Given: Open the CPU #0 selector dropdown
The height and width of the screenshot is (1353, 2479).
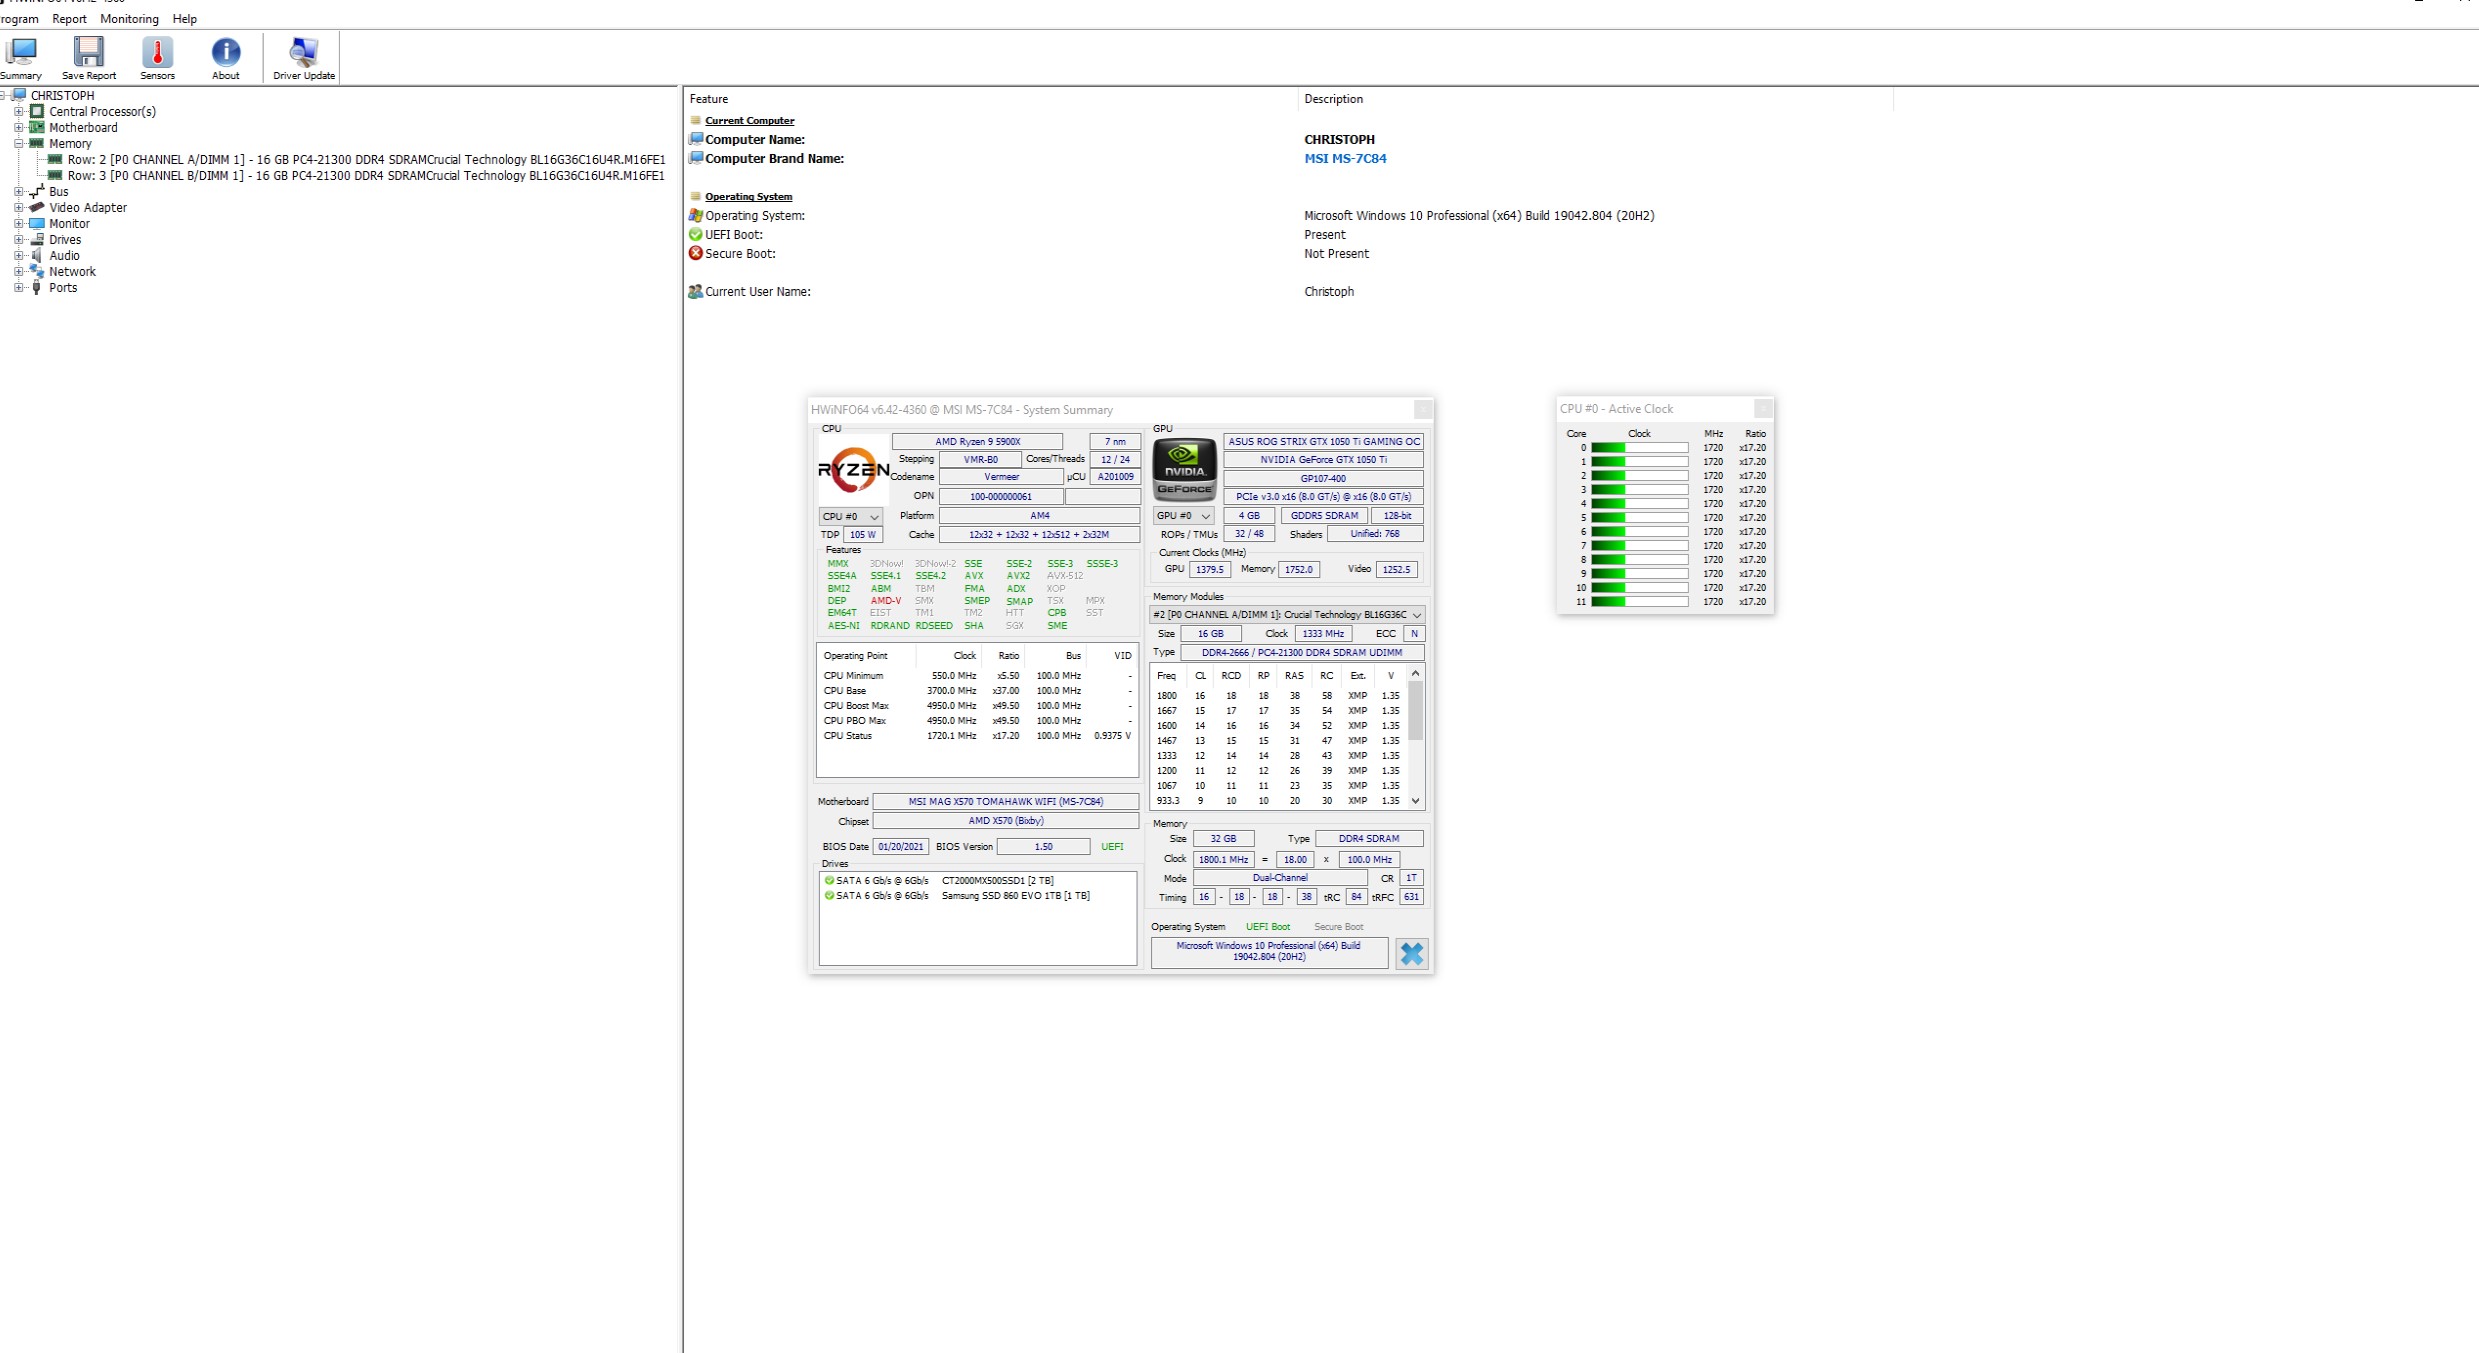Looking at the screenshot, I should 850,517.
